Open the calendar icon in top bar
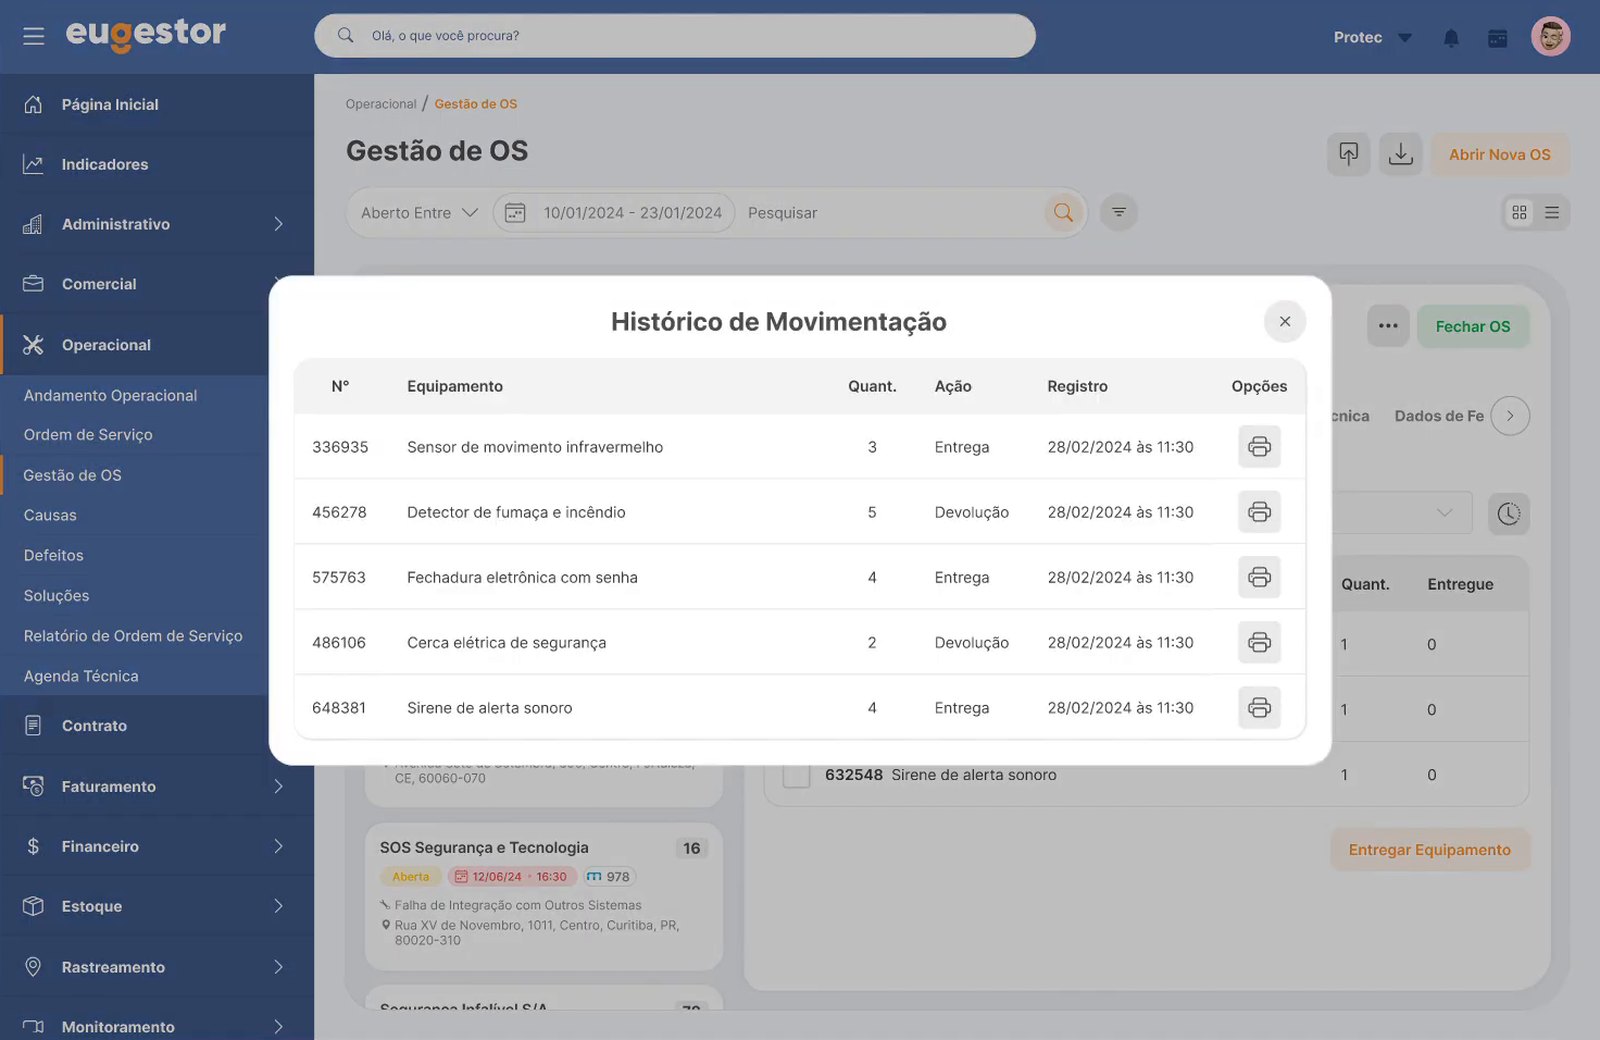1600x1040 pixels. coord(1497,38)
